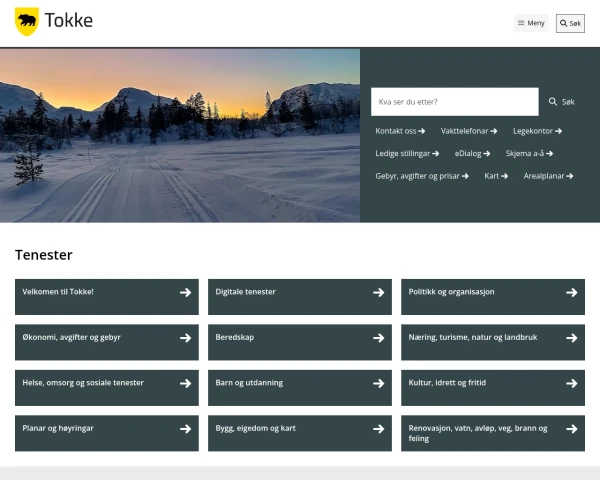Image resolution: width=600 pixels, height=480 pixels.
Task: Select Helse, omsorg og sosiale tenester
Action: 106,384
